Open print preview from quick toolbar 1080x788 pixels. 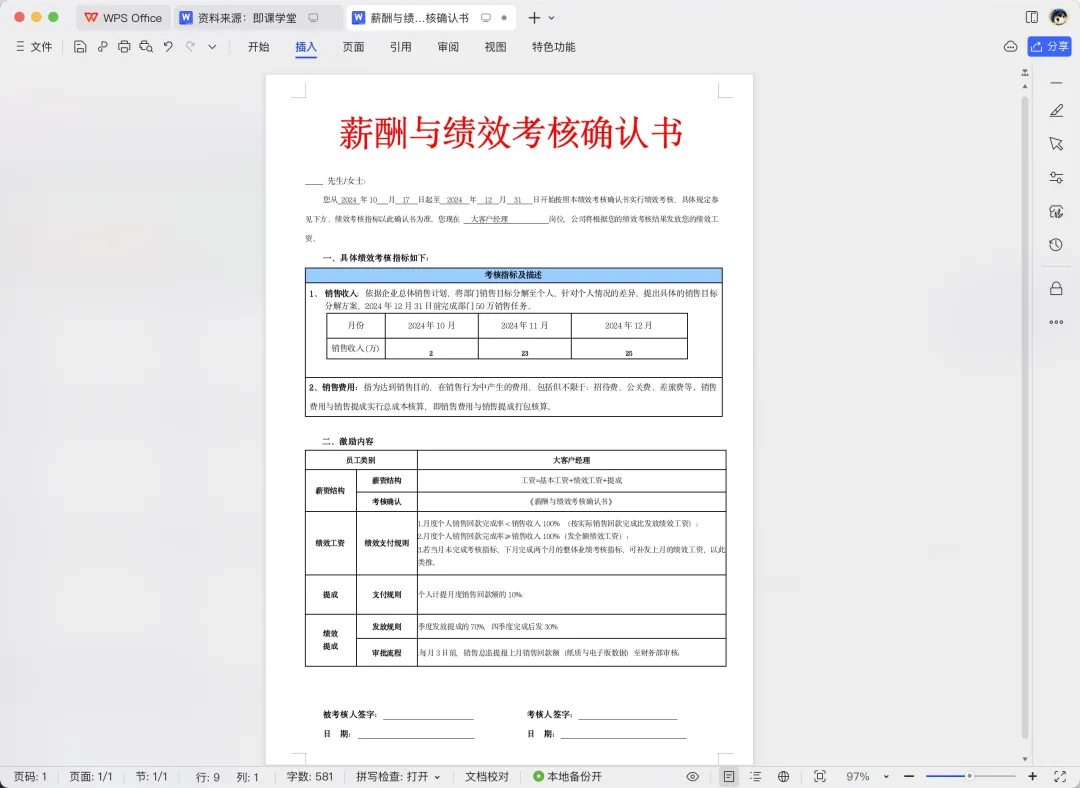146,47
